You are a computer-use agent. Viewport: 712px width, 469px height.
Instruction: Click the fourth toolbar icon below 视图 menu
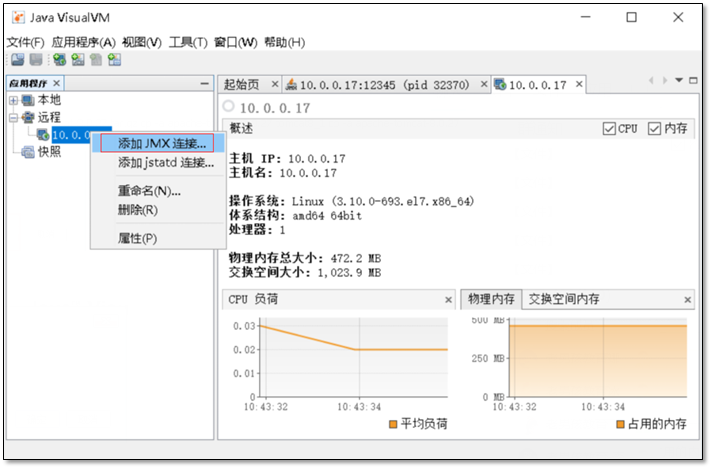(79, 60)
